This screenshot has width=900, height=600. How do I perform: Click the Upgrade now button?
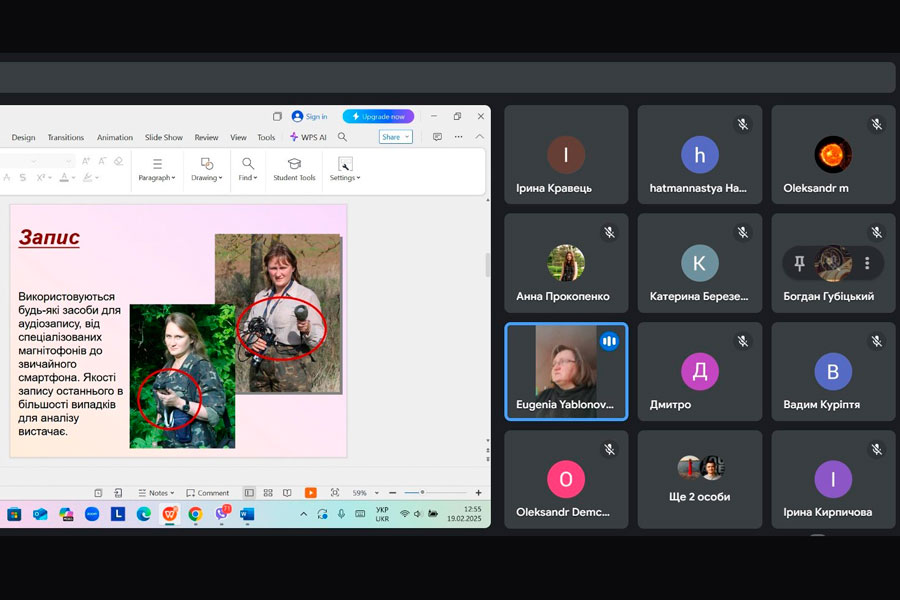(378, 116)
